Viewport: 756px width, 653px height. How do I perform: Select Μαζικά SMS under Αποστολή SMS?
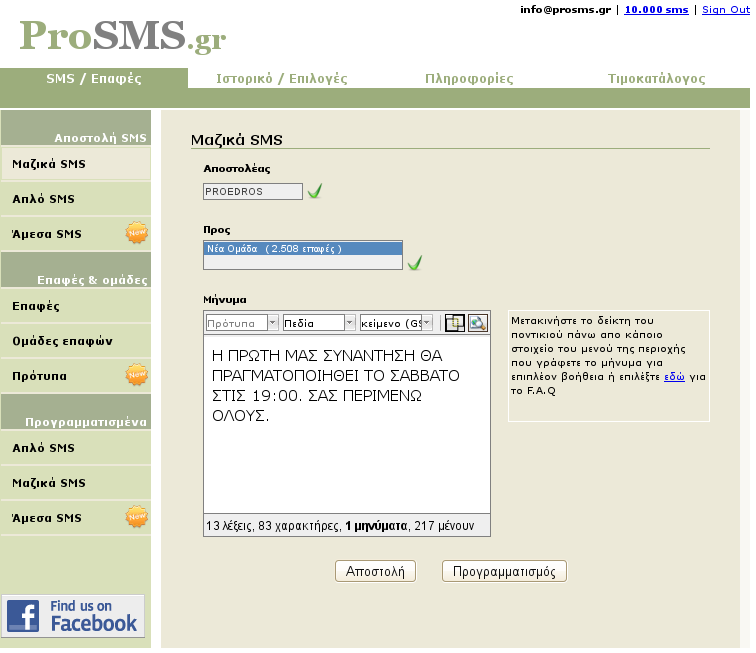pyautogui.click(x=76, y=164)
